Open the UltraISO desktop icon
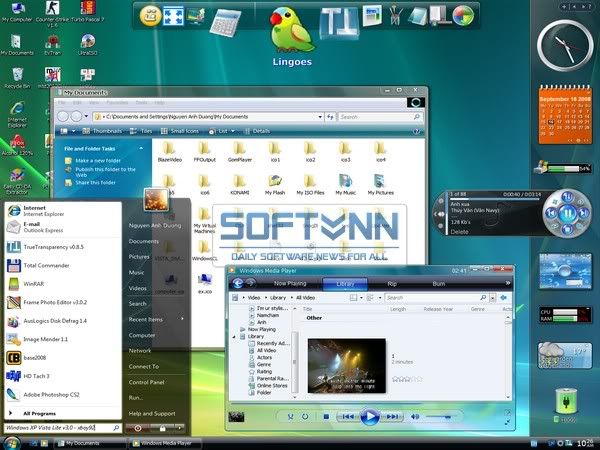Screen dimensions: 600x450 88,45
